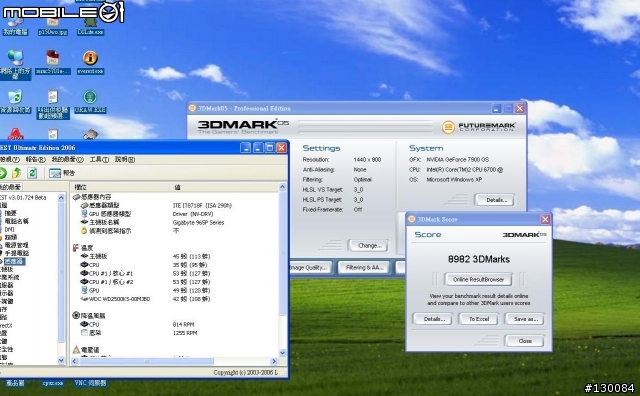640x396 pixels.
Task: Click the yellow up-level arrow in EVEREST toolbar
Action: (x=16, y=173)
